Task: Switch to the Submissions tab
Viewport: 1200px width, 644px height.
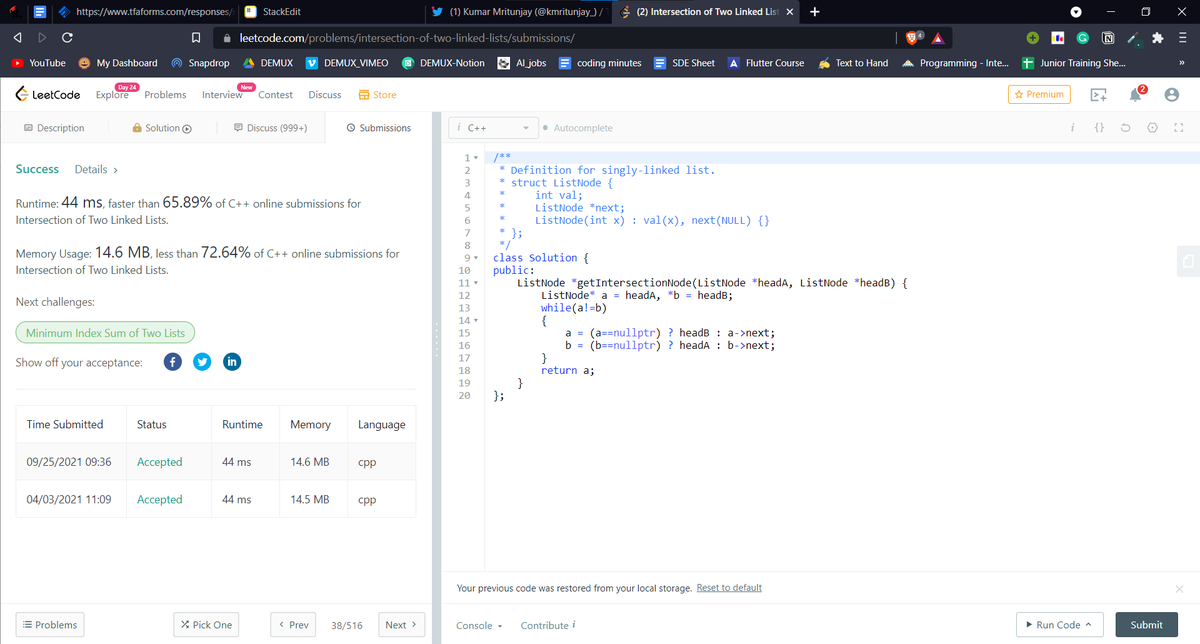Action: point(378,128)
